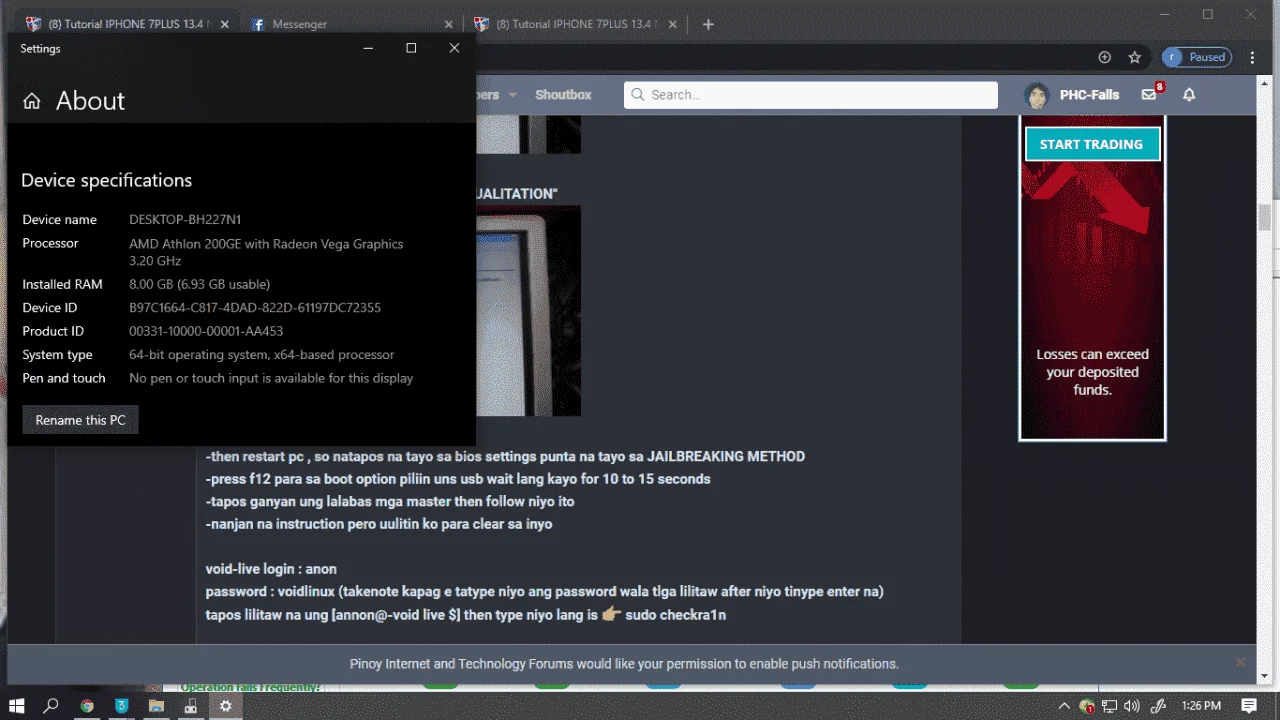Select installed RAM value 8.00 GB
This screenshot has width=1280, height=720.
[x=199, y=285]
